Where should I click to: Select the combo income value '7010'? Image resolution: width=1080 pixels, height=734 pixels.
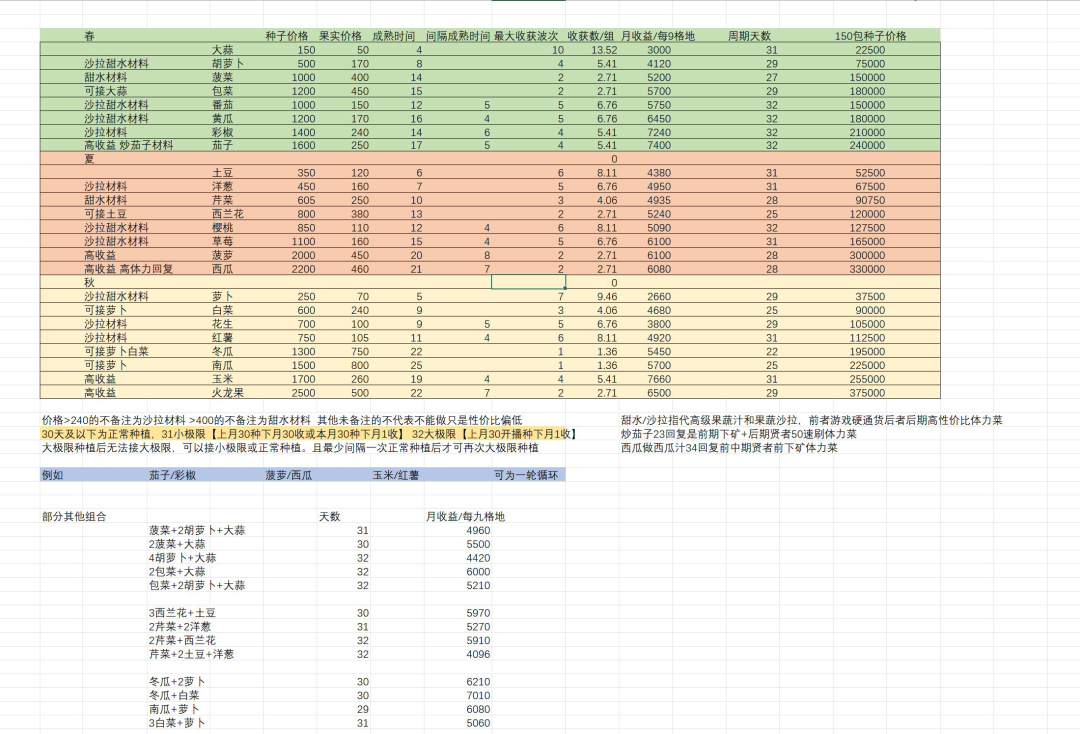(x=479, y=695)
